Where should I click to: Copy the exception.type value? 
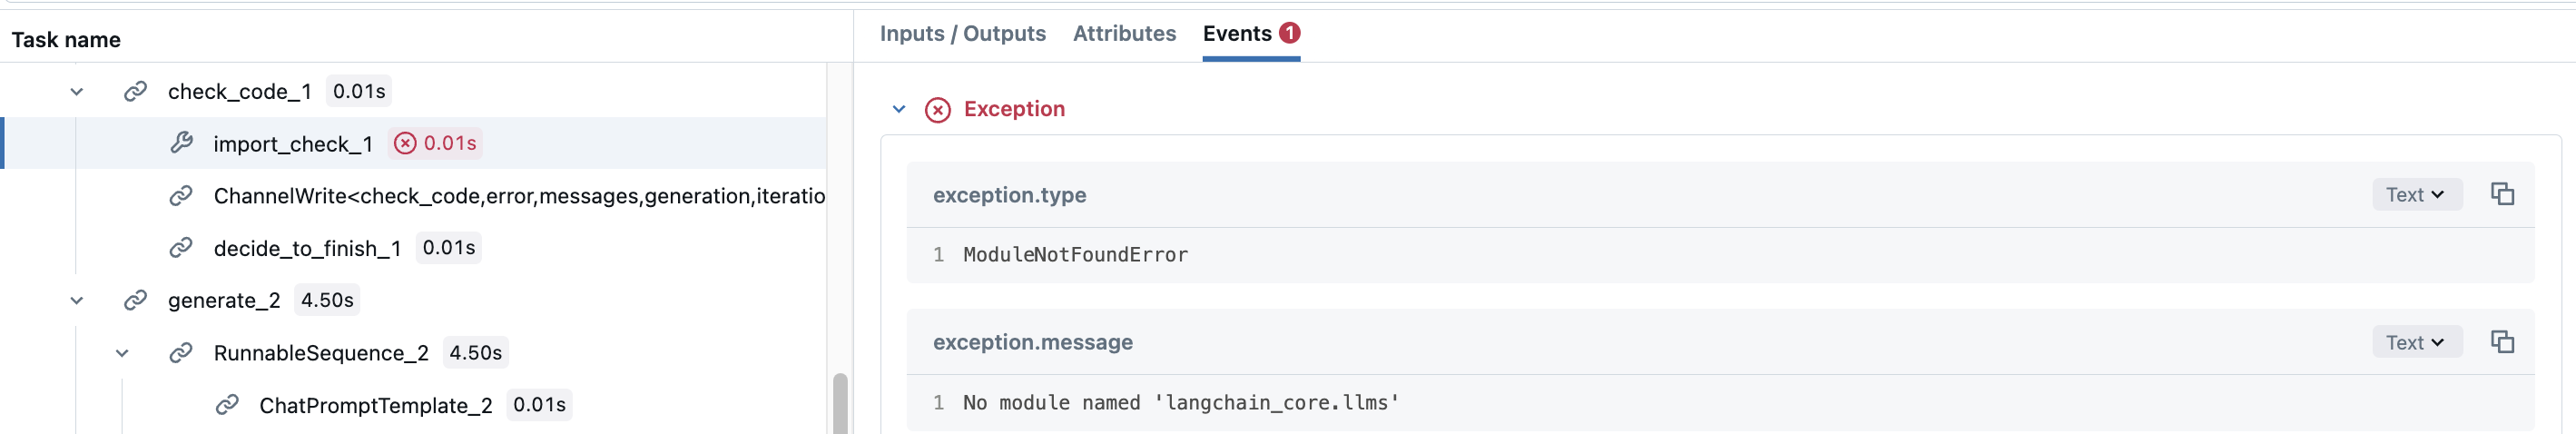[2501, 194]
